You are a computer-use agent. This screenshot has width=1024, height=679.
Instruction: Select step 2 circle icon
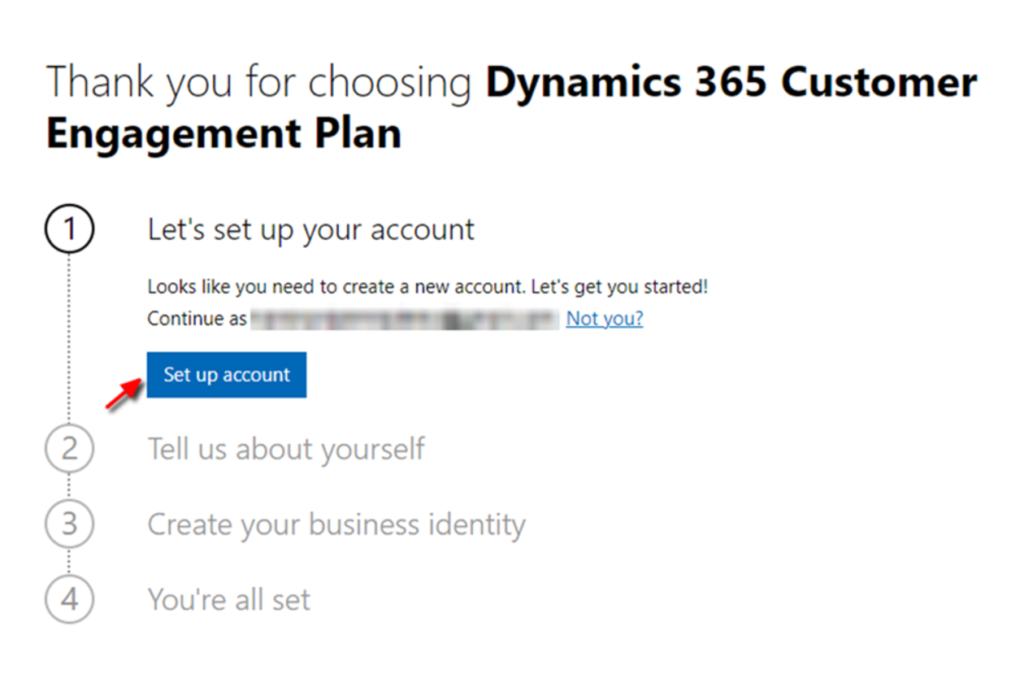(x=69, y=449)
